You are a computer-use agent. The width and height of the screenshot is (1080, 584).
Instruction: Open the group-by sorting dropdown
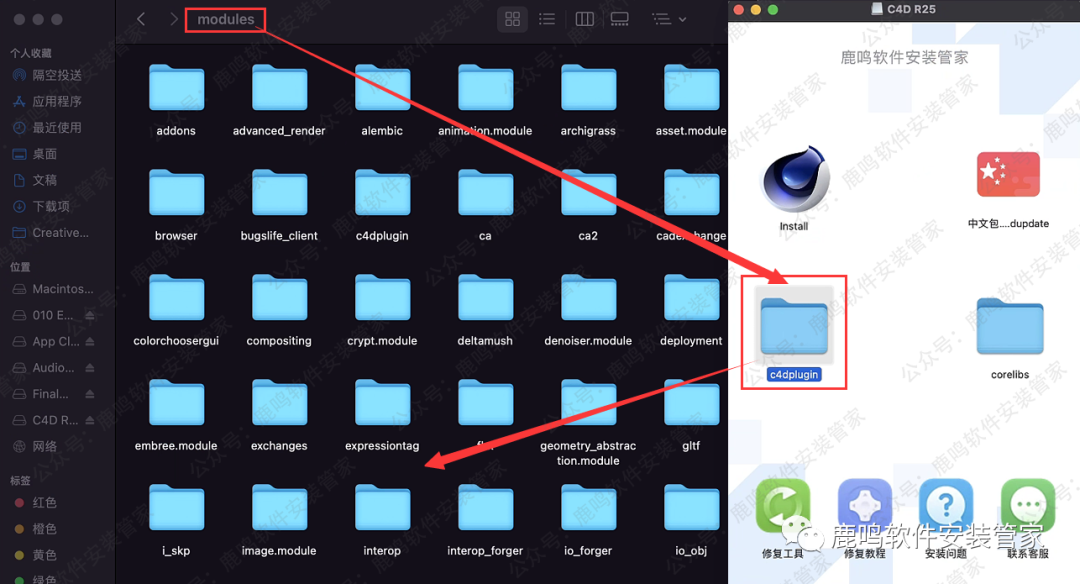pos(669,19)
